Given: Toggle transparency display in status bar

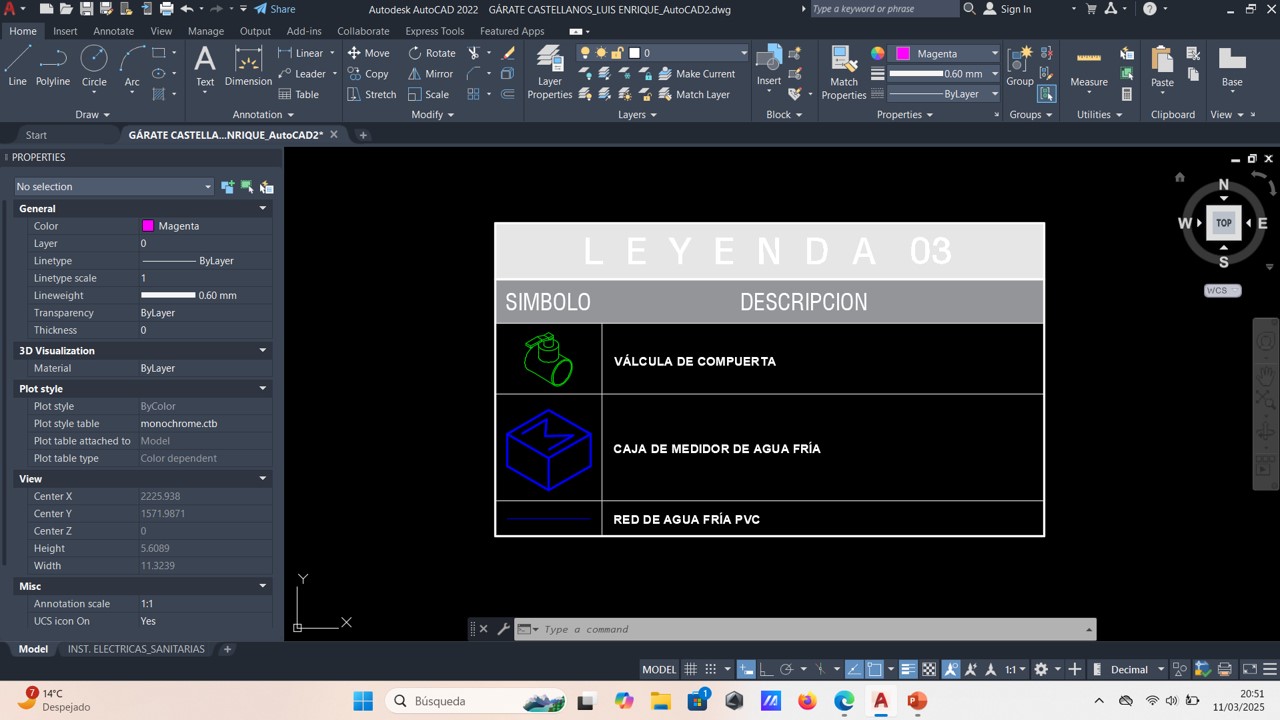Looking at the screenshot, I should pyautogui.click(x=929, y=669).
